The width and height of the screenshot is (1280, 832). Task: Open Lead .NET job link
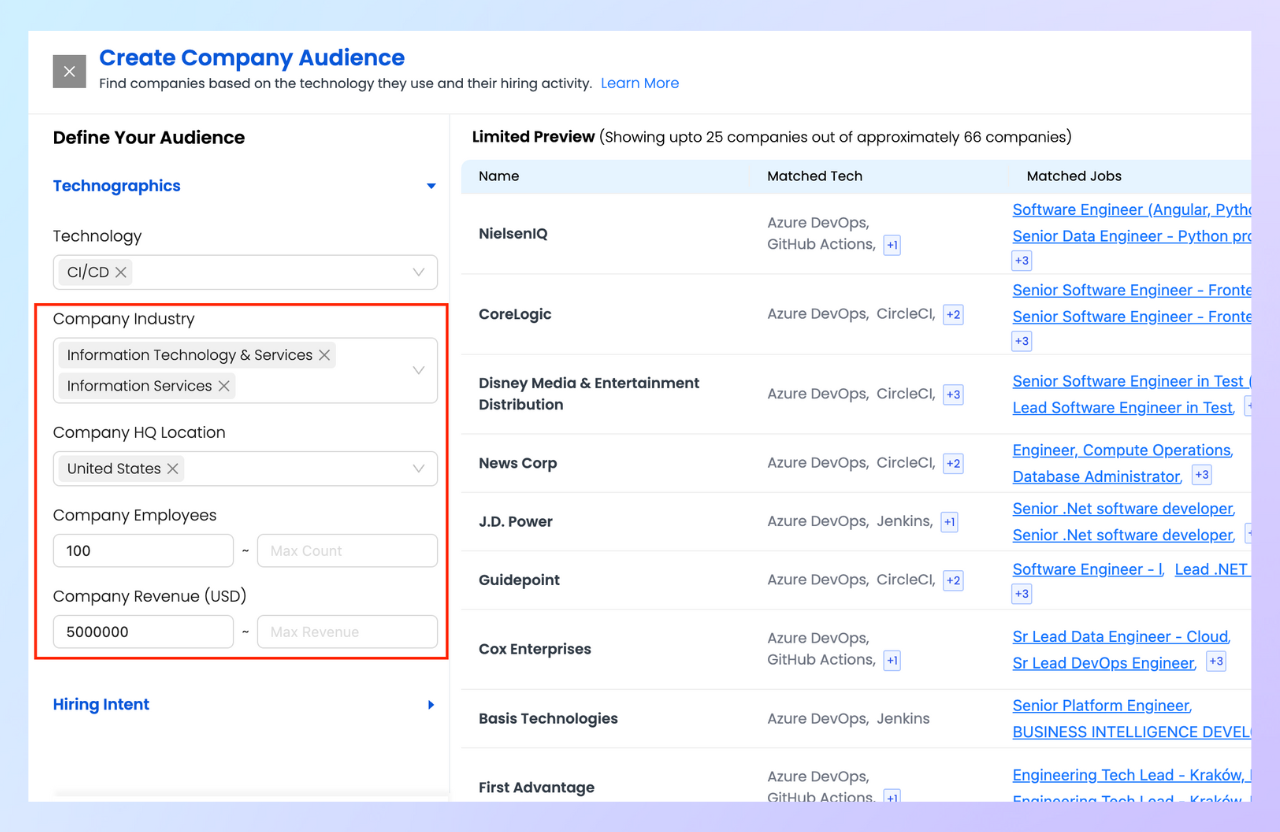(x=1211, y=569)
